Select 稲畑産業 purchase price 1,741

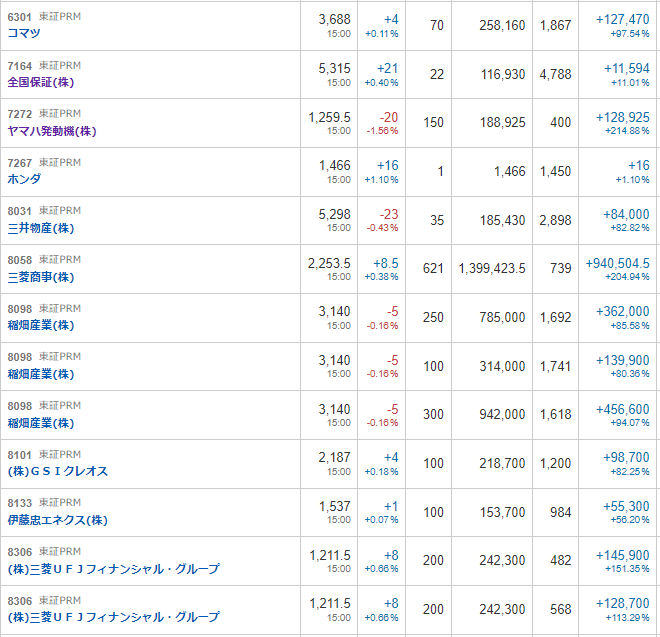556,366
